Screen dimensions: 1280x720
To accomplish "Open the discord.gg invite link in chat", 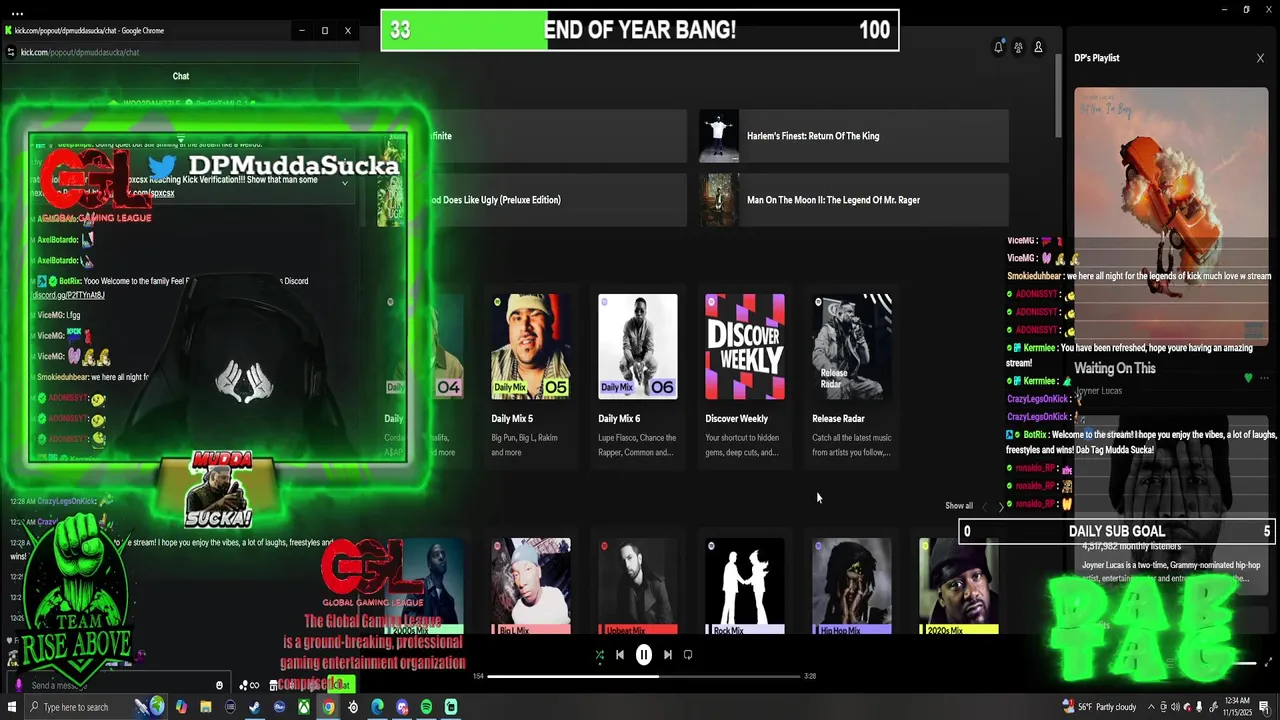I will click(x=68, y=295).
